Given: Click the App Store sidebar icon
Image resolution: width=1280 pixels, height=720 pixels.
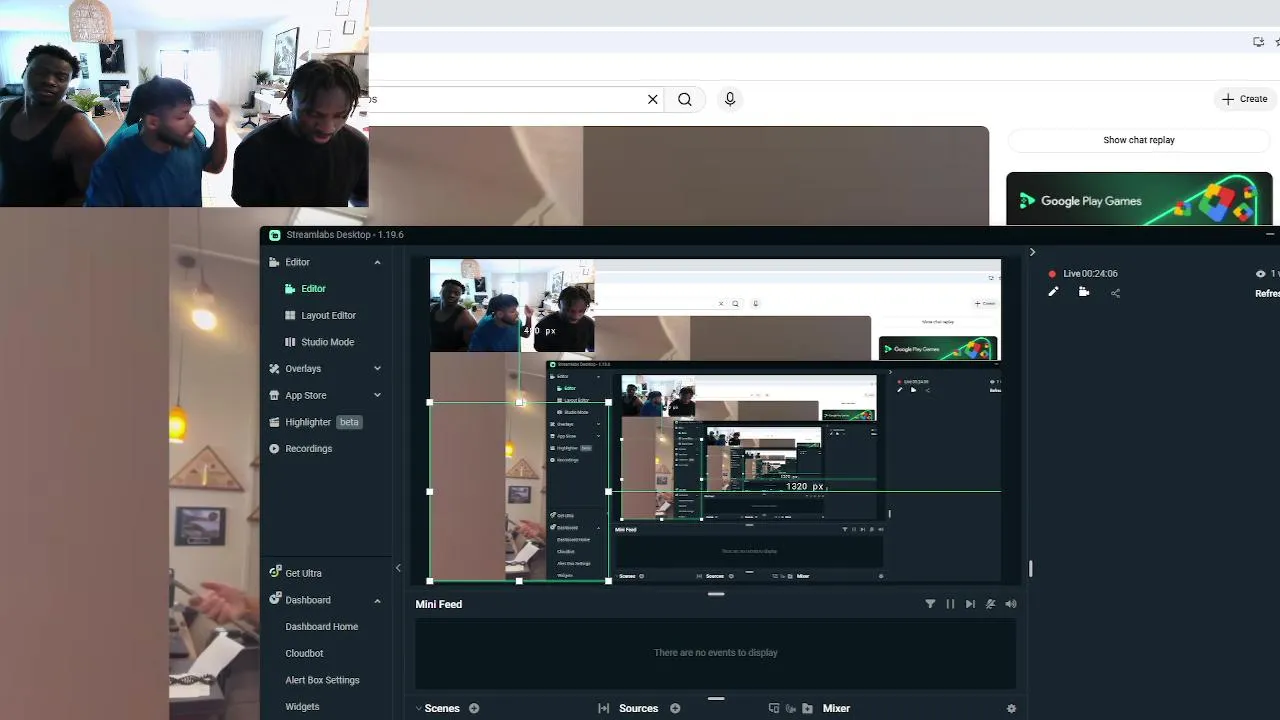Looking at the screenshot, I should 274,395.
